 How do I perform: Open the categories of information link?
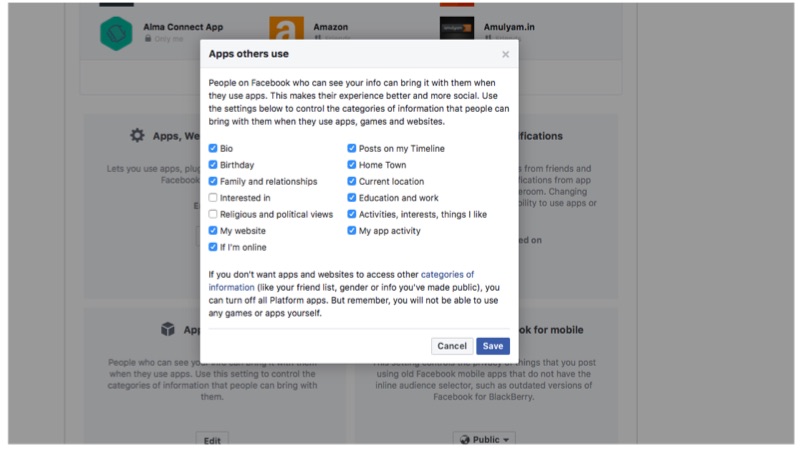tap(447, 274)
